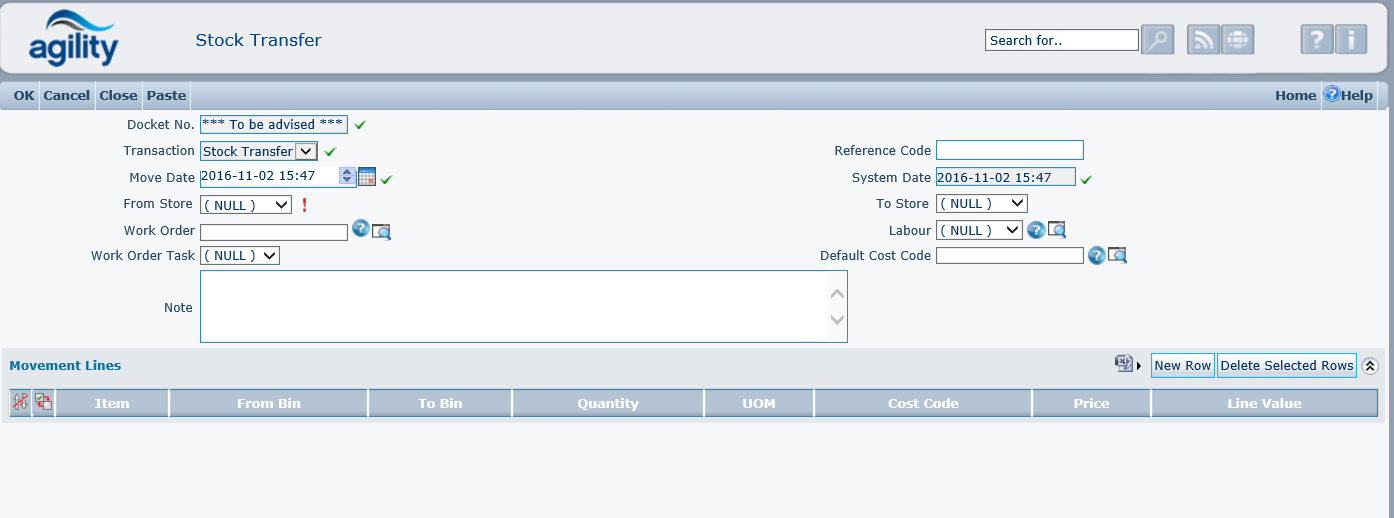1394x518 pixels.
Task: Click the export icon beside New Row
Action: tap(1125, 364)
